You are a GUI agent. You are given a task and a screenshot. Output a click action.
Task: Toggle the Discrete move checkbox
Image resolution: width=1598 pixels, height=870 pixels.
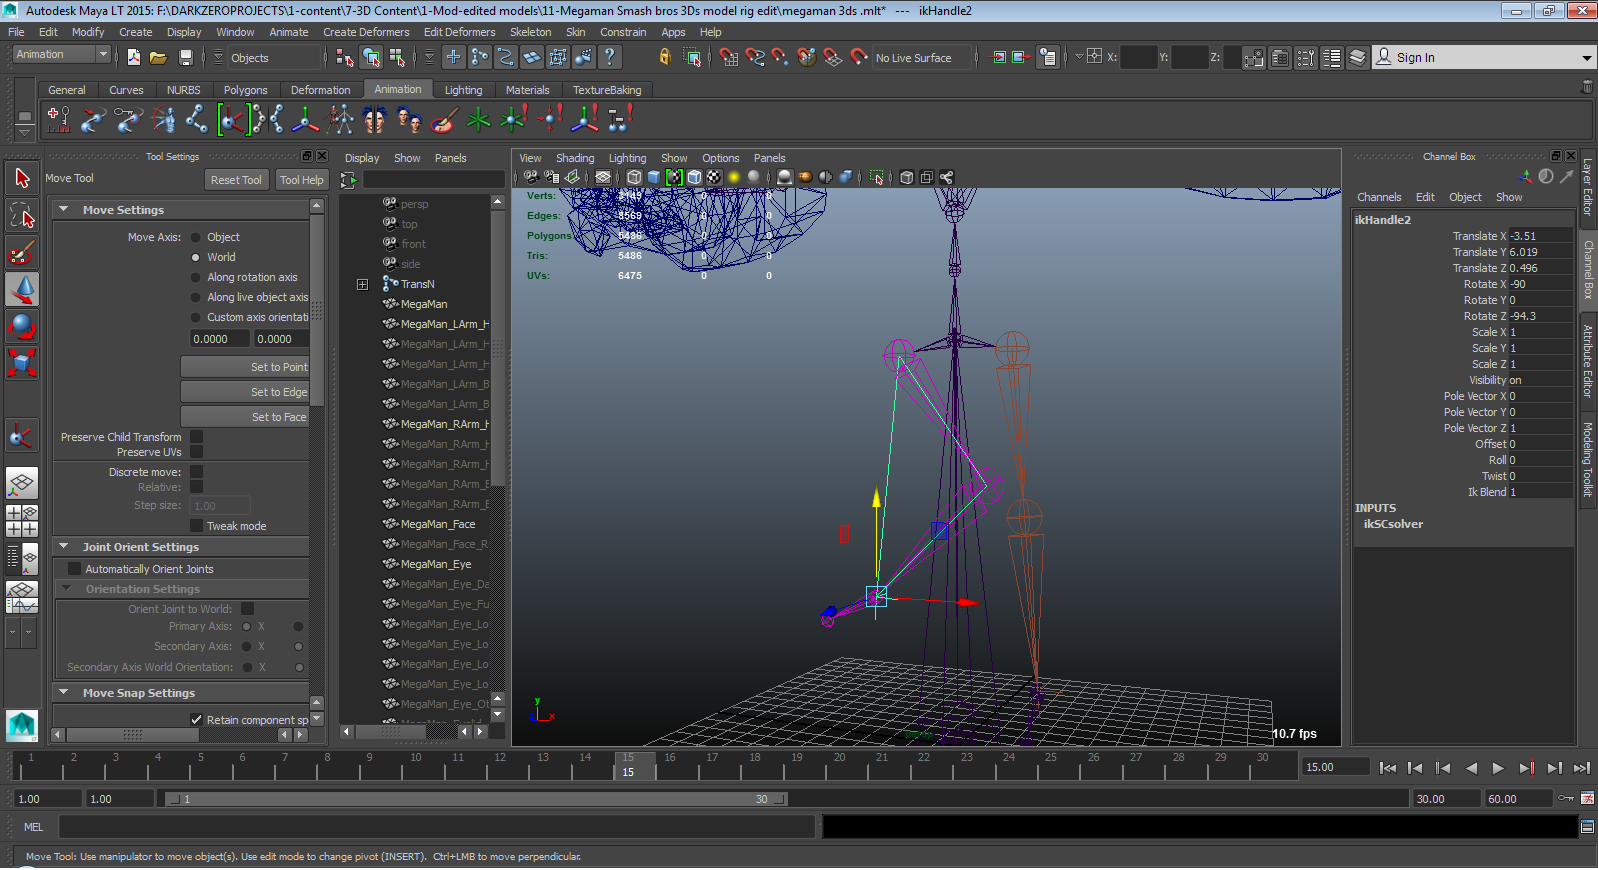(x=197, y=472)
